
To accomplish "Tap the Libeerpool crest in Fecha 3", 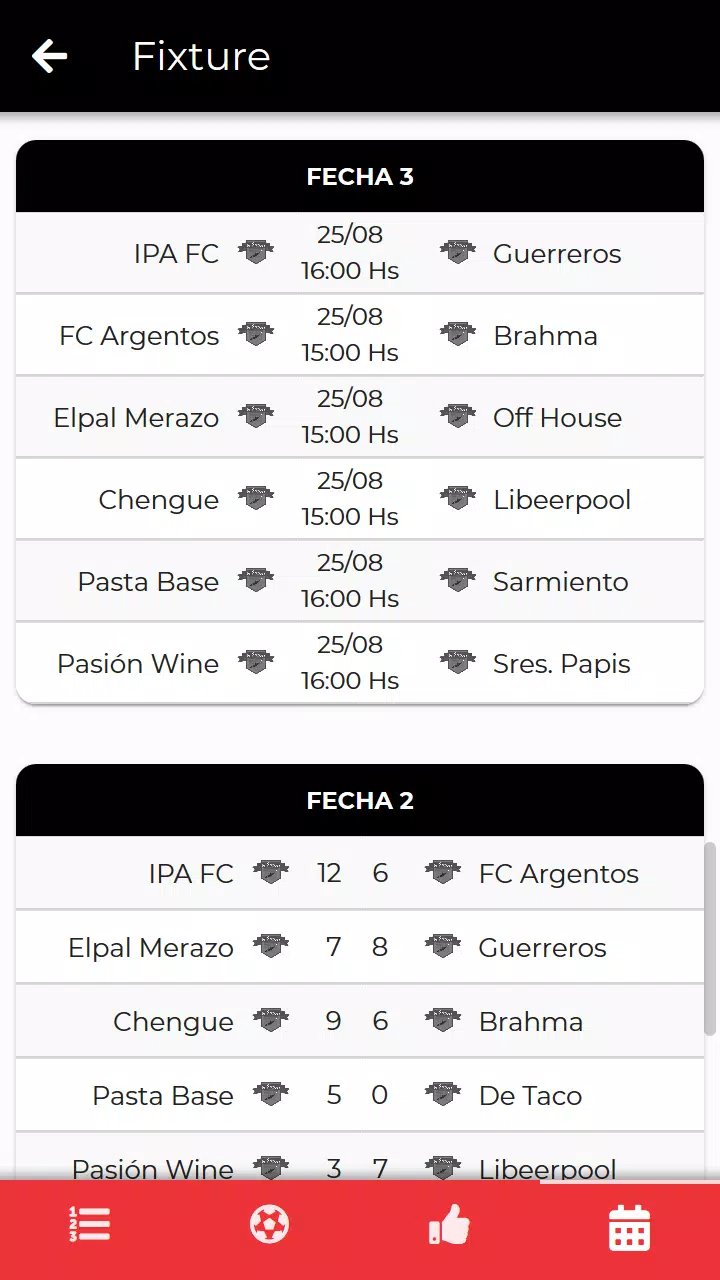I will click(458, 498).
